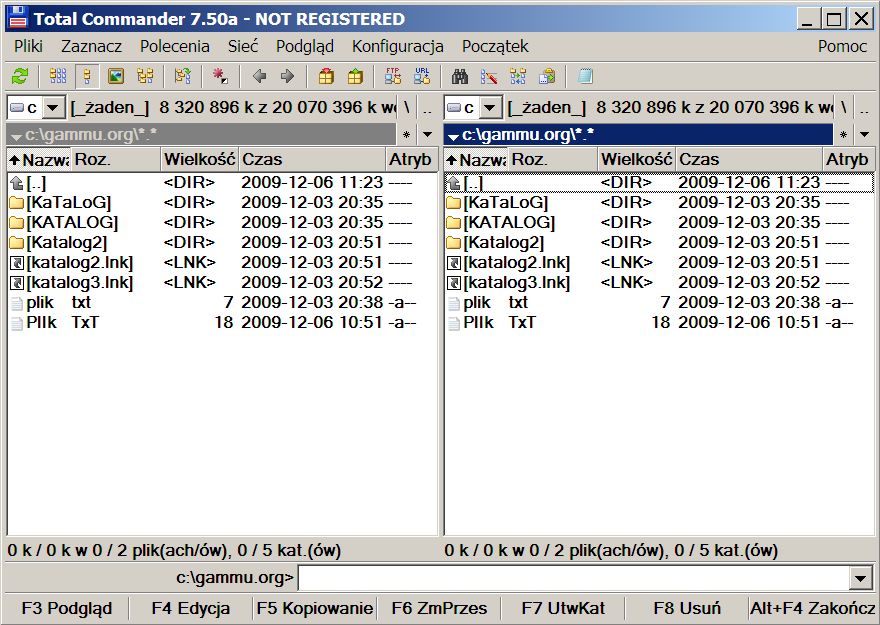Select [Katalog2] folder in left panel

pos(222,242)
